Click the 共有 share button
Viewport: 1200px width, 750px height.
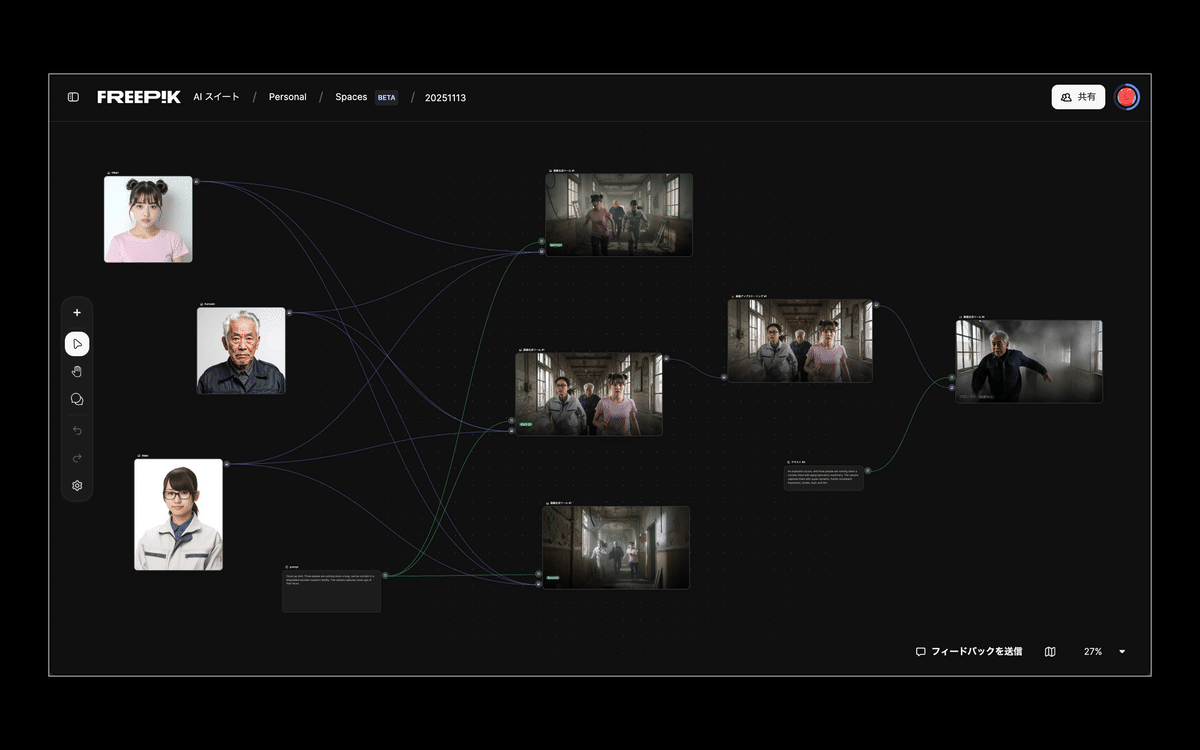coord(1078,97)
